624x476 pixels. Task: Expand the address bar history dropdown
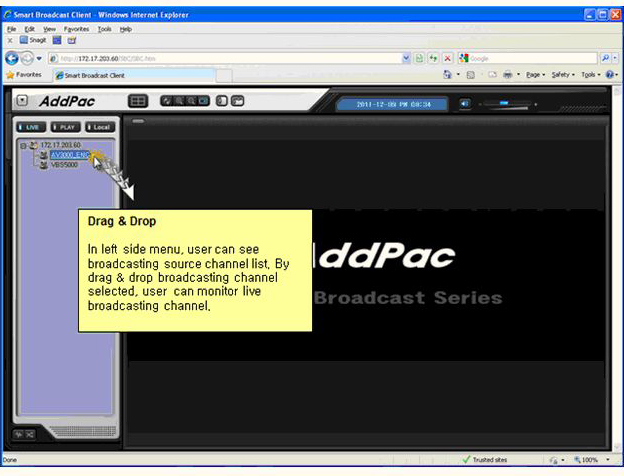click(x=406, y=59)
